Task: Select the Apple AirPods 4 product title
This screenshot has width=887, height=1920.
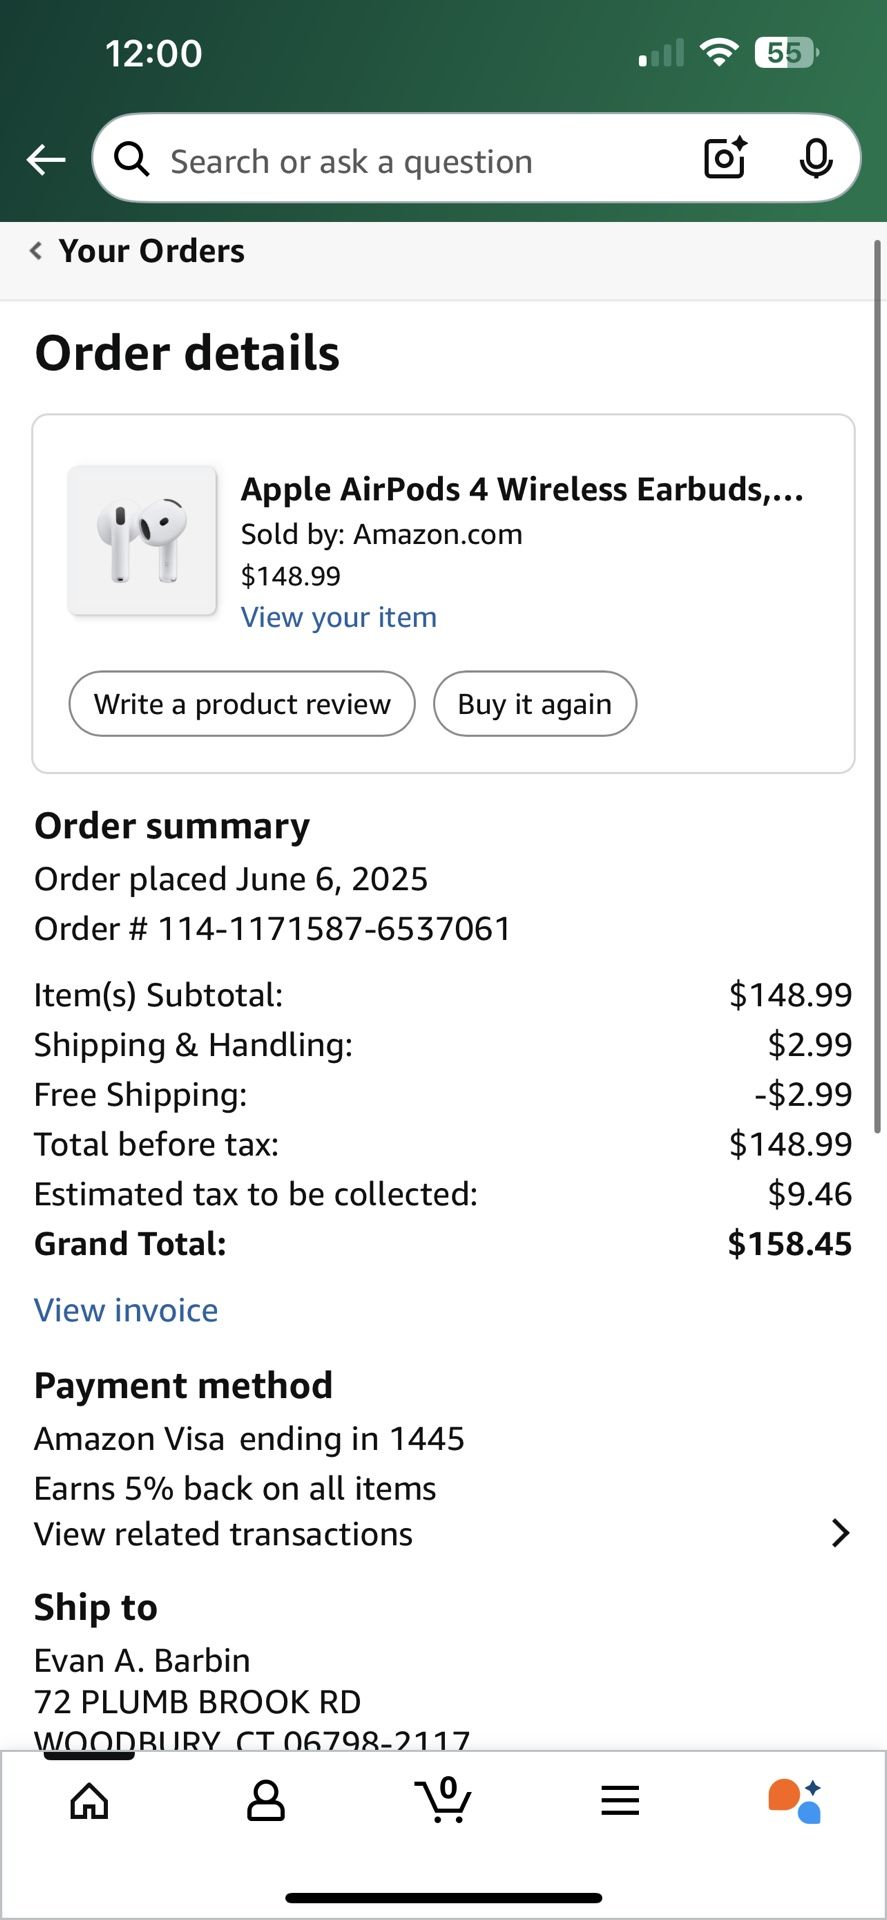Action: (x=524, y=489)
